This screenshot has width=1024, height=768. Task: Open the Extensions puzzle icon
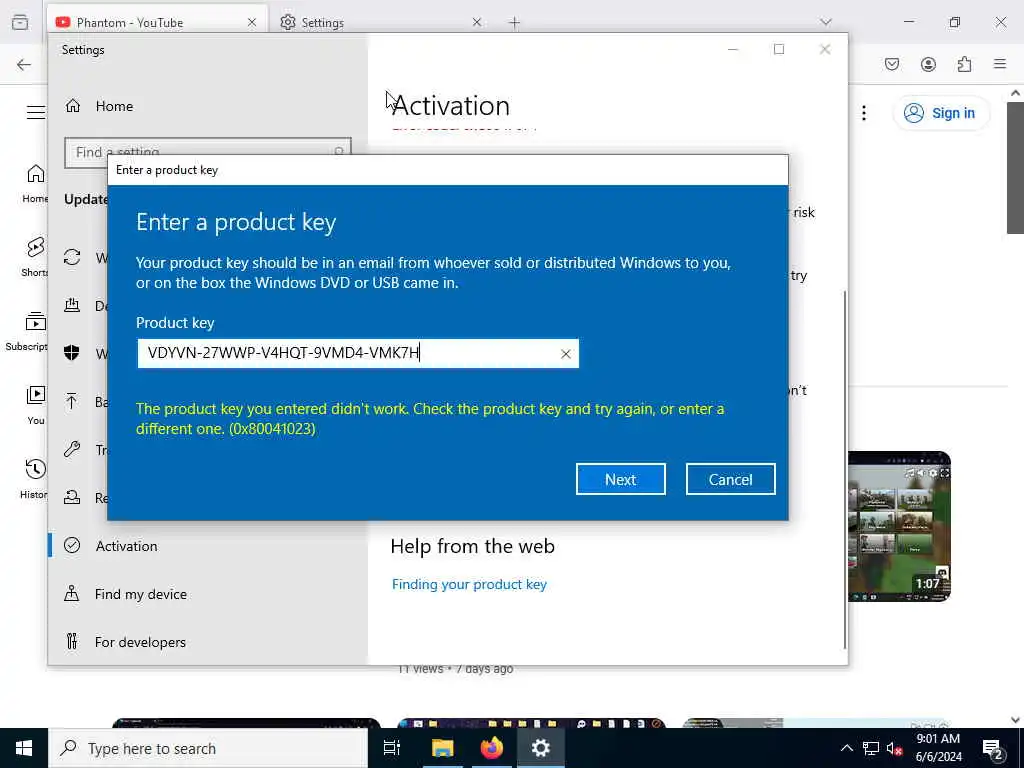coord(964,64)
